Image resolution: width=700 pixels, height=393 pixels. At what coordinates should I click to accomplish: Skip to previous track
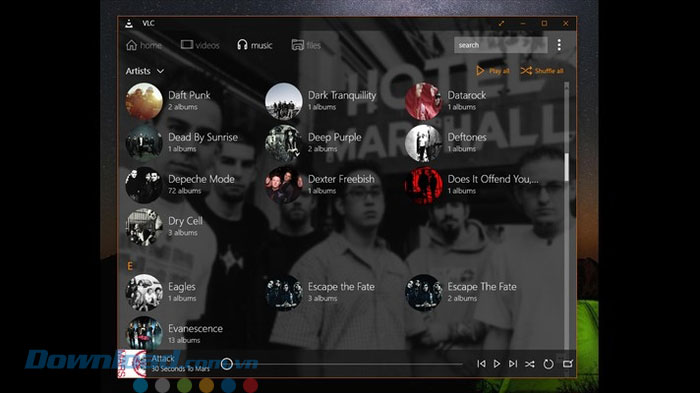[481, 364]
